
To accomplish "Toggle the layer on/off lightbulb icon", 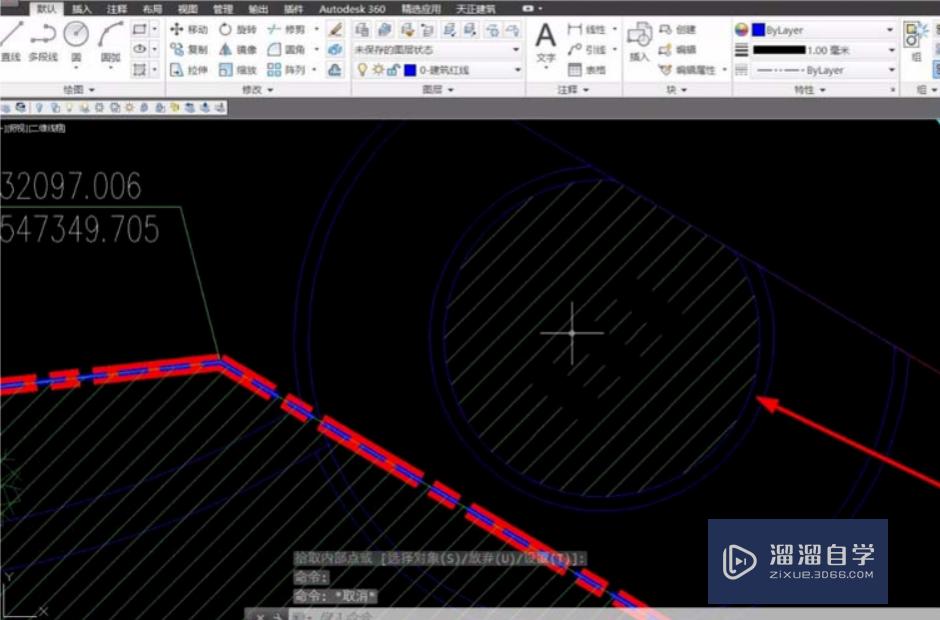I will tap(363, 70).
